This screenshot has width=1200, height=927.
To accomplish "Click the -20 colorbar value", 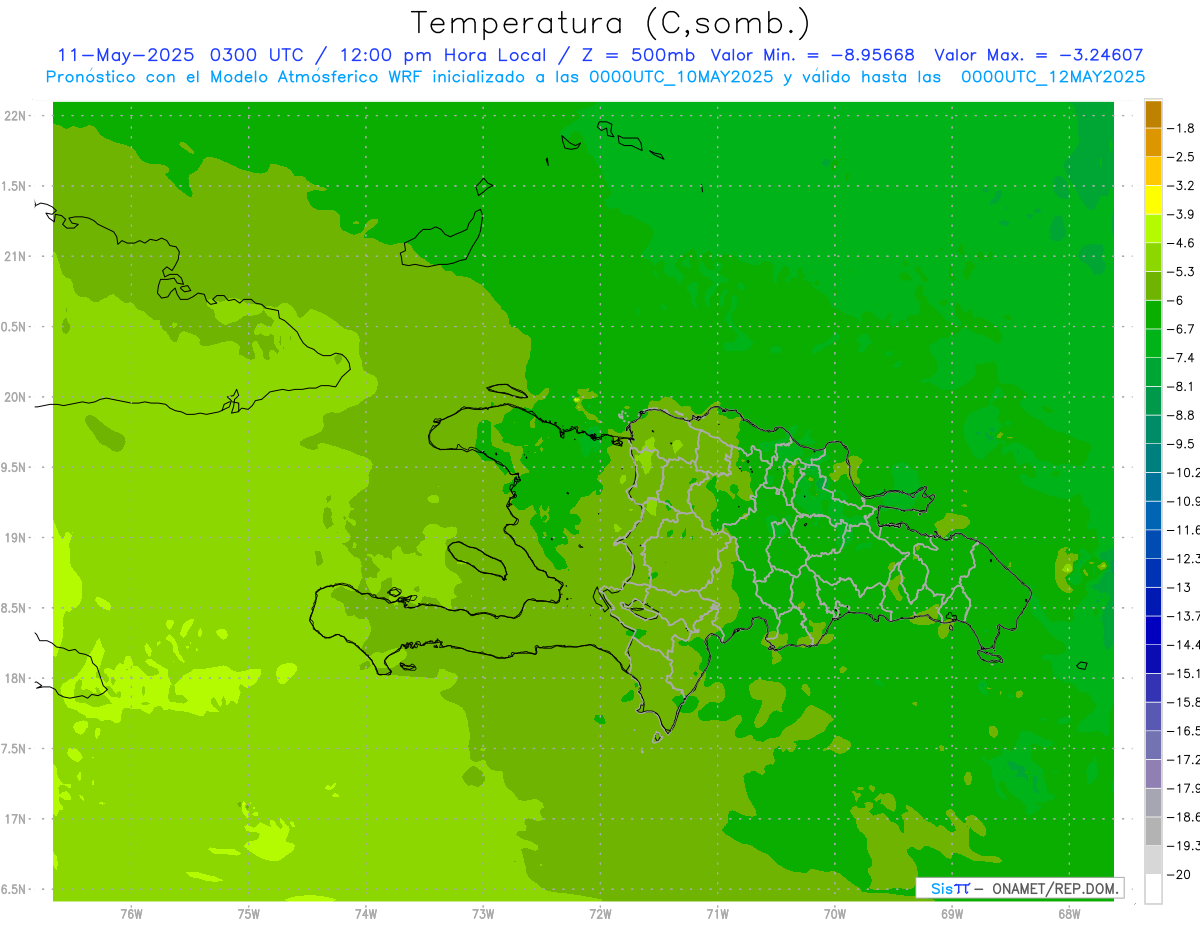I will 1180,874.
